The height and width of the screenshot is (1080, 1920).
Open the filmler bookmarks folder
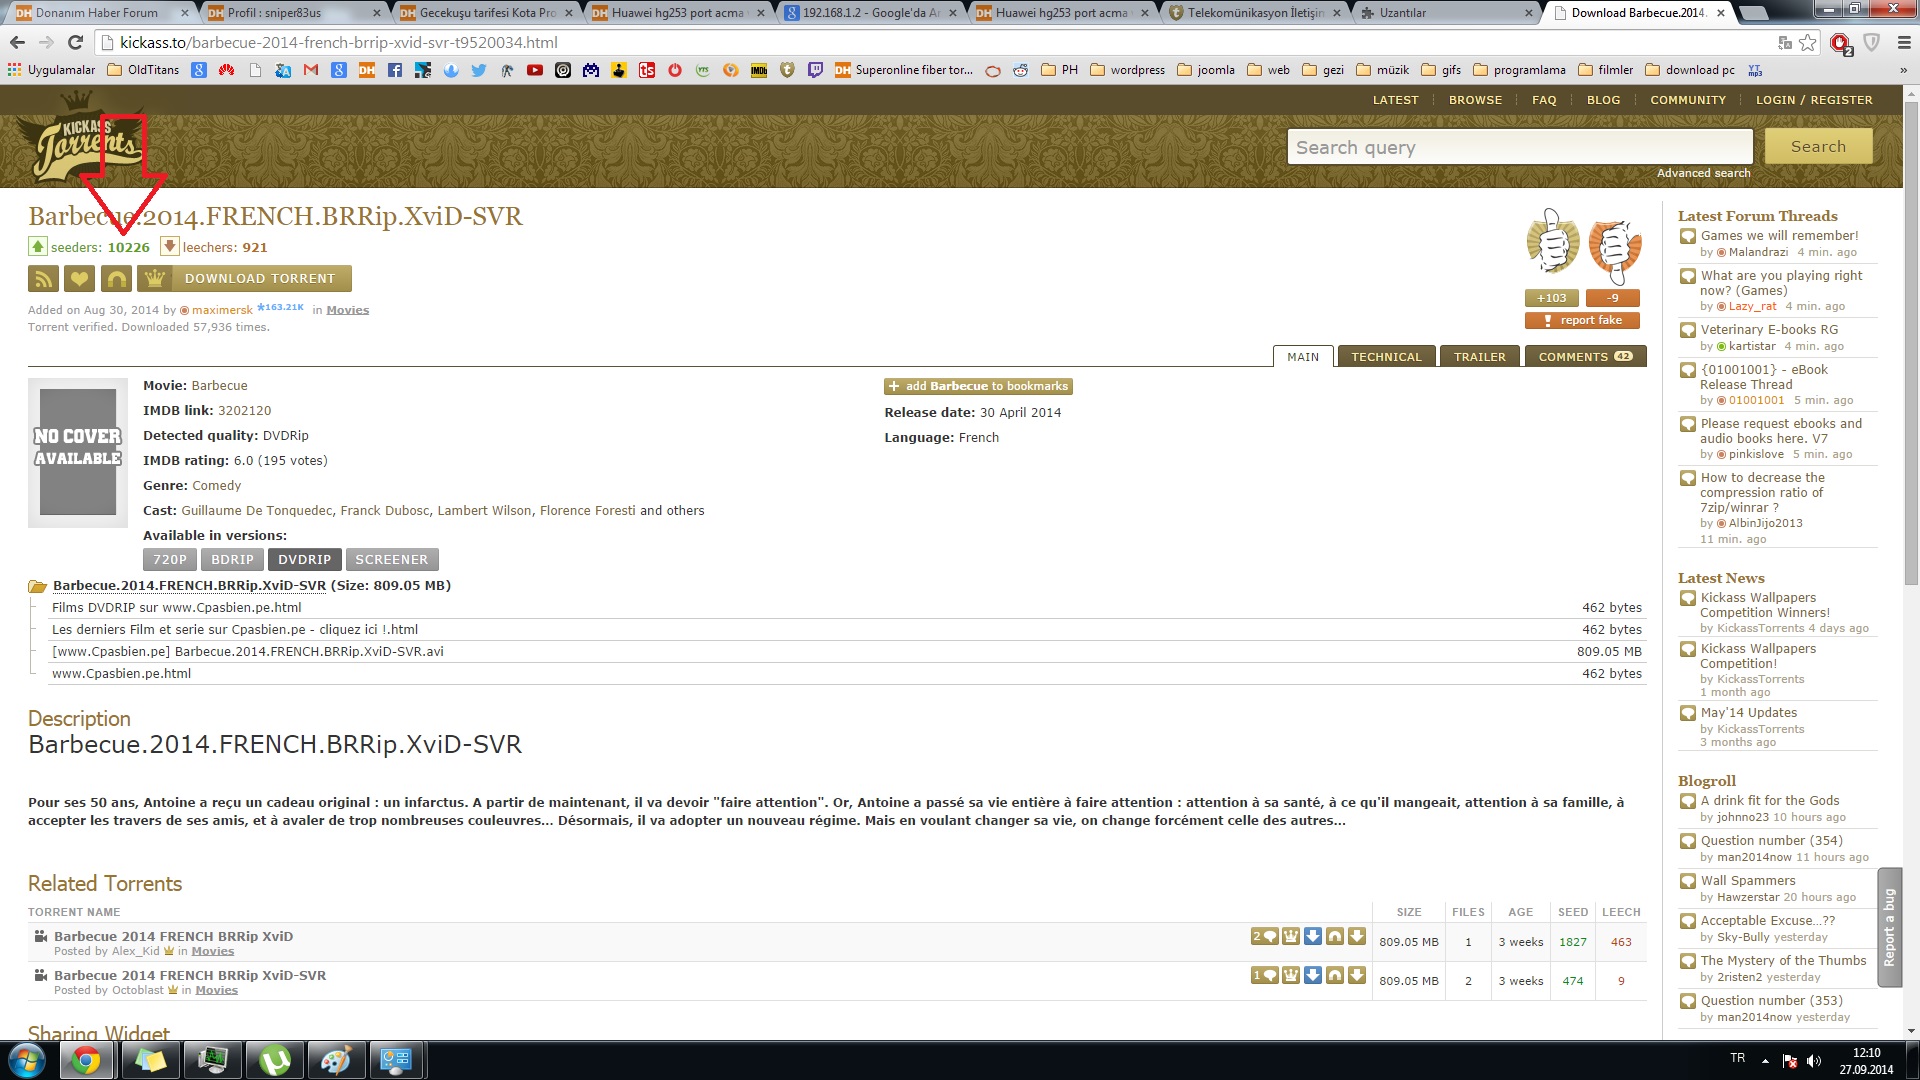pos(1605,70)
